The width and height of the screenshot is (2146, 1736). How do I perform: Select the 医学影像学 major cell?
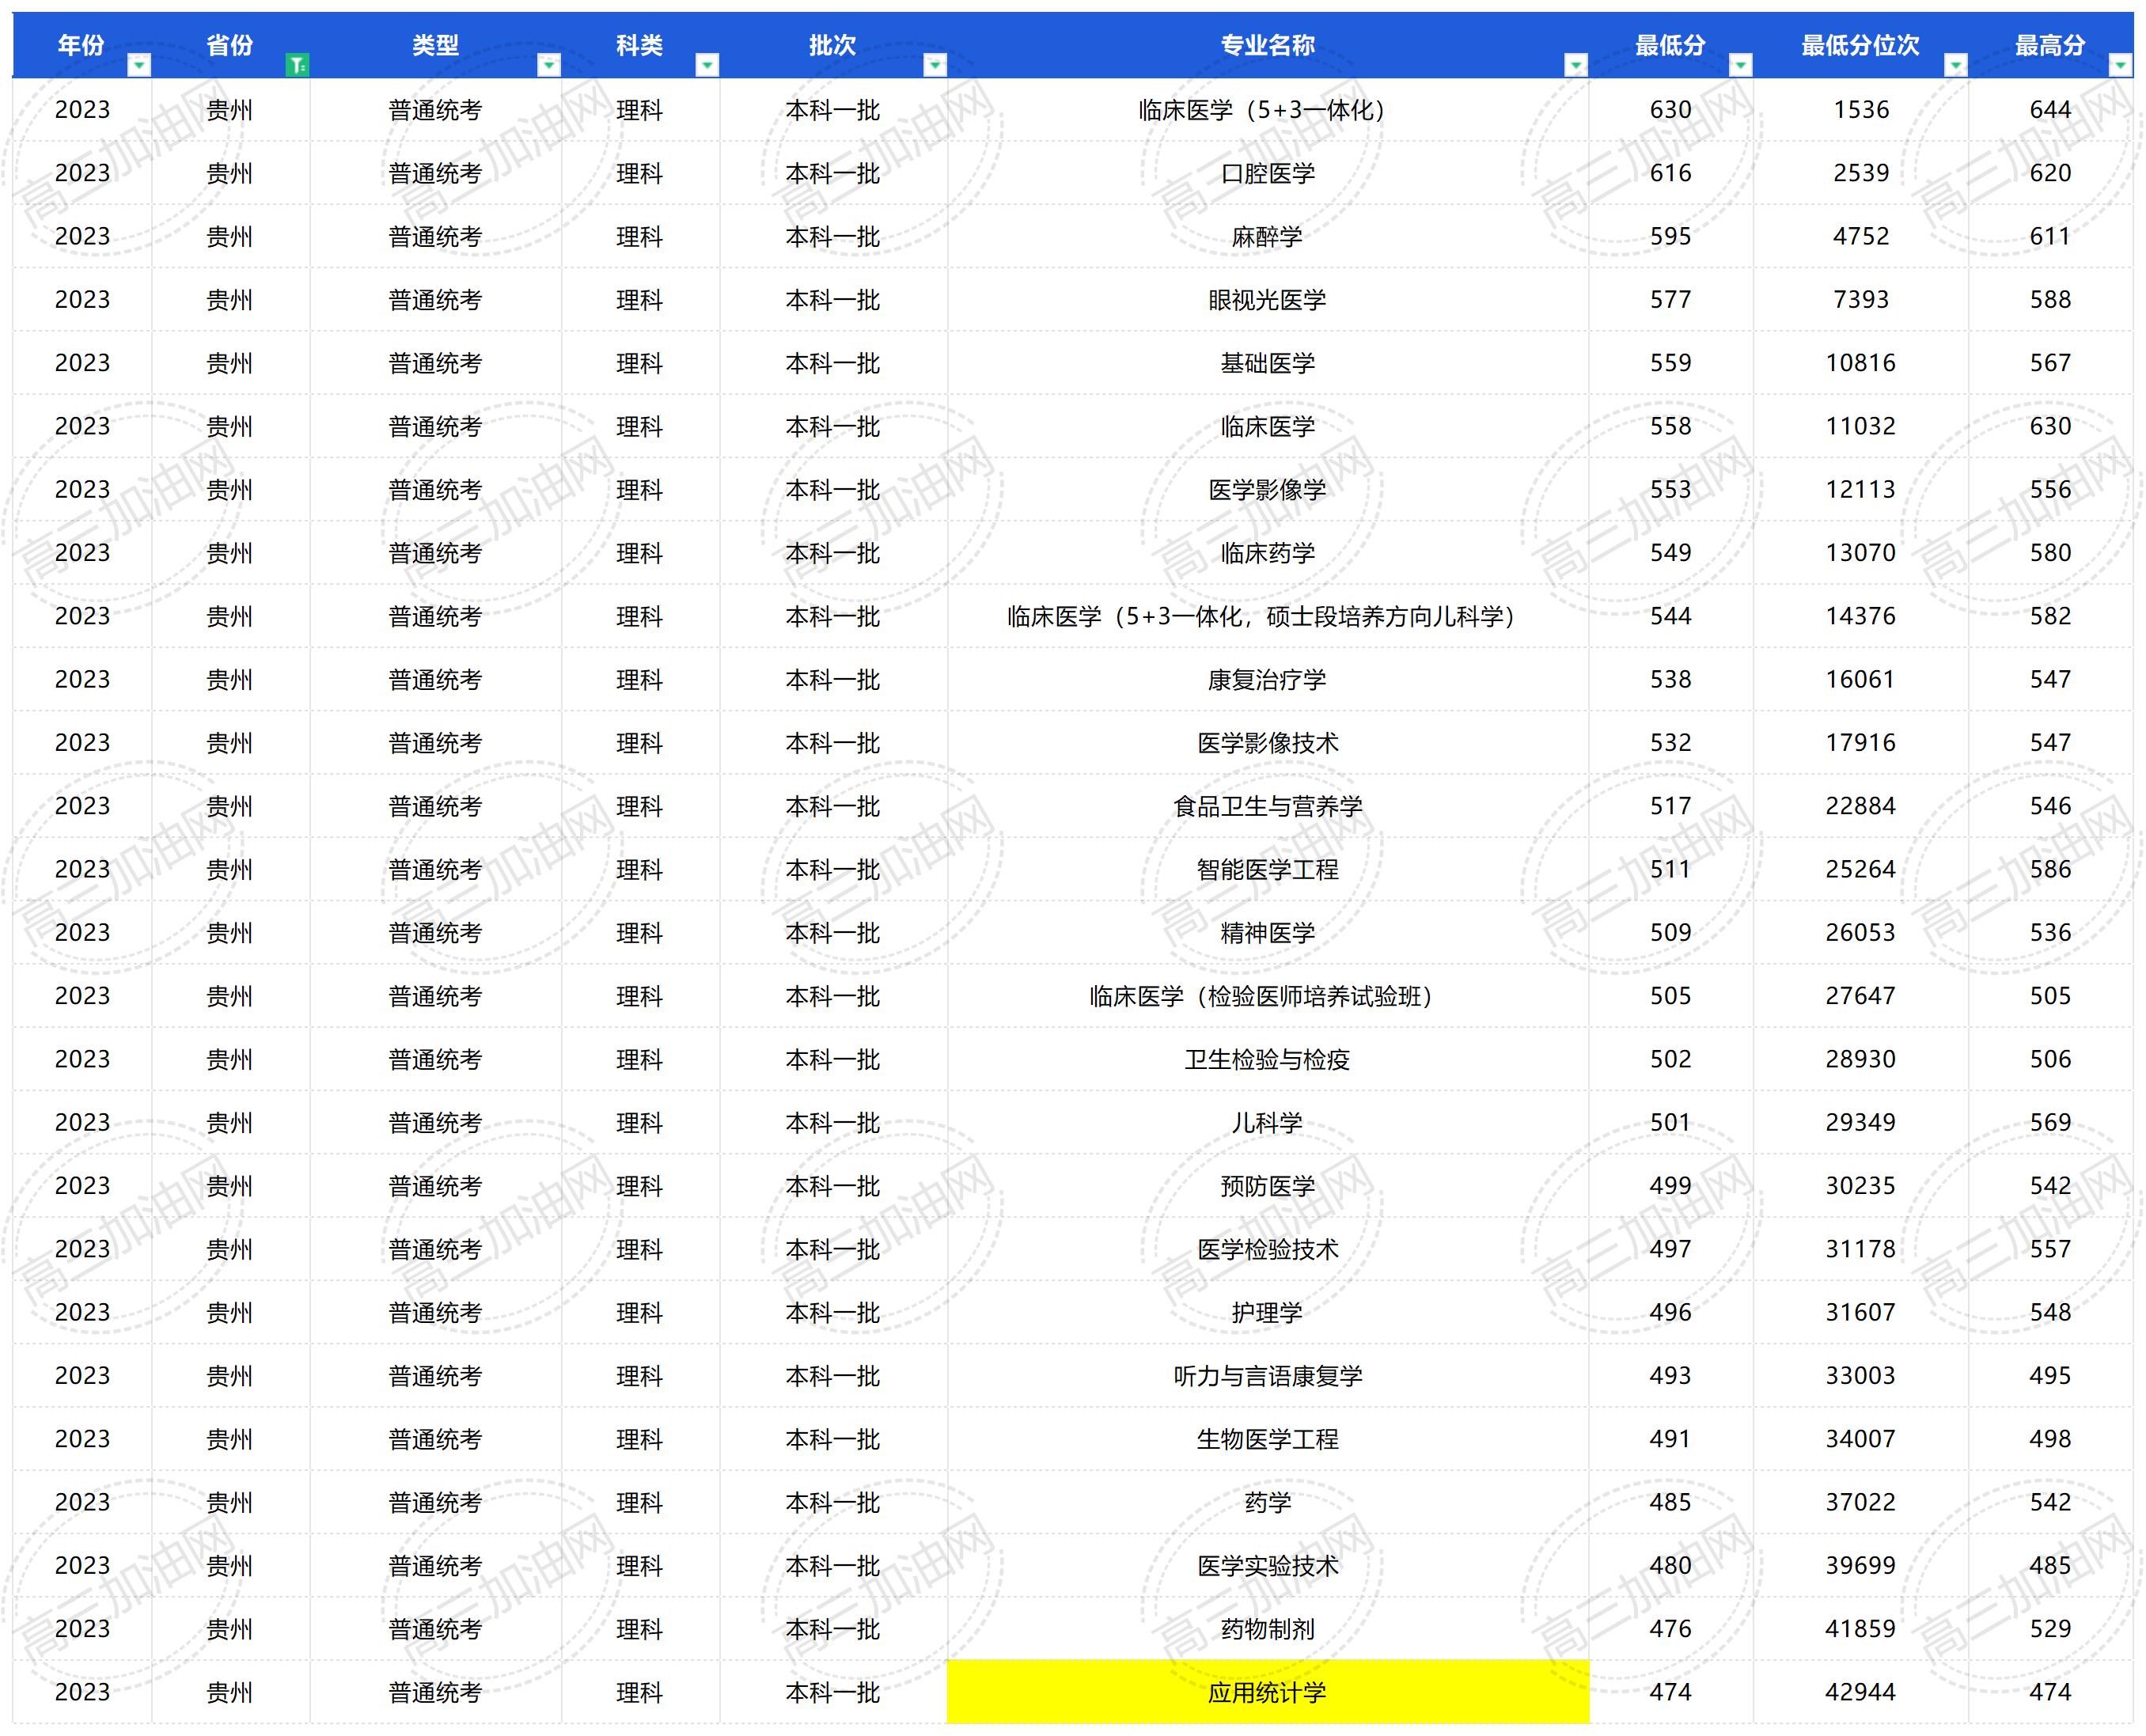click(x=1268, y=490)
